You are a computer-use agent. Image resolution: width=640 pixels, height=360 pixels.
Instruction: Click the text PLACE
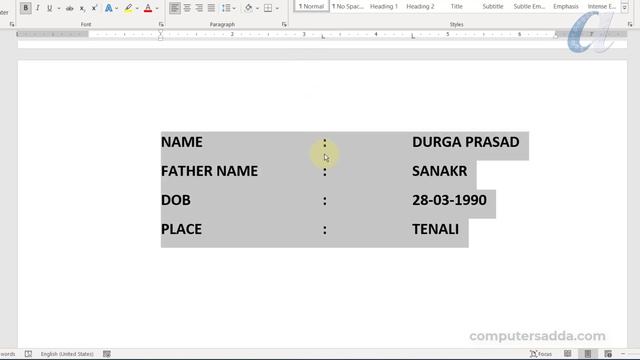[182, 229]
